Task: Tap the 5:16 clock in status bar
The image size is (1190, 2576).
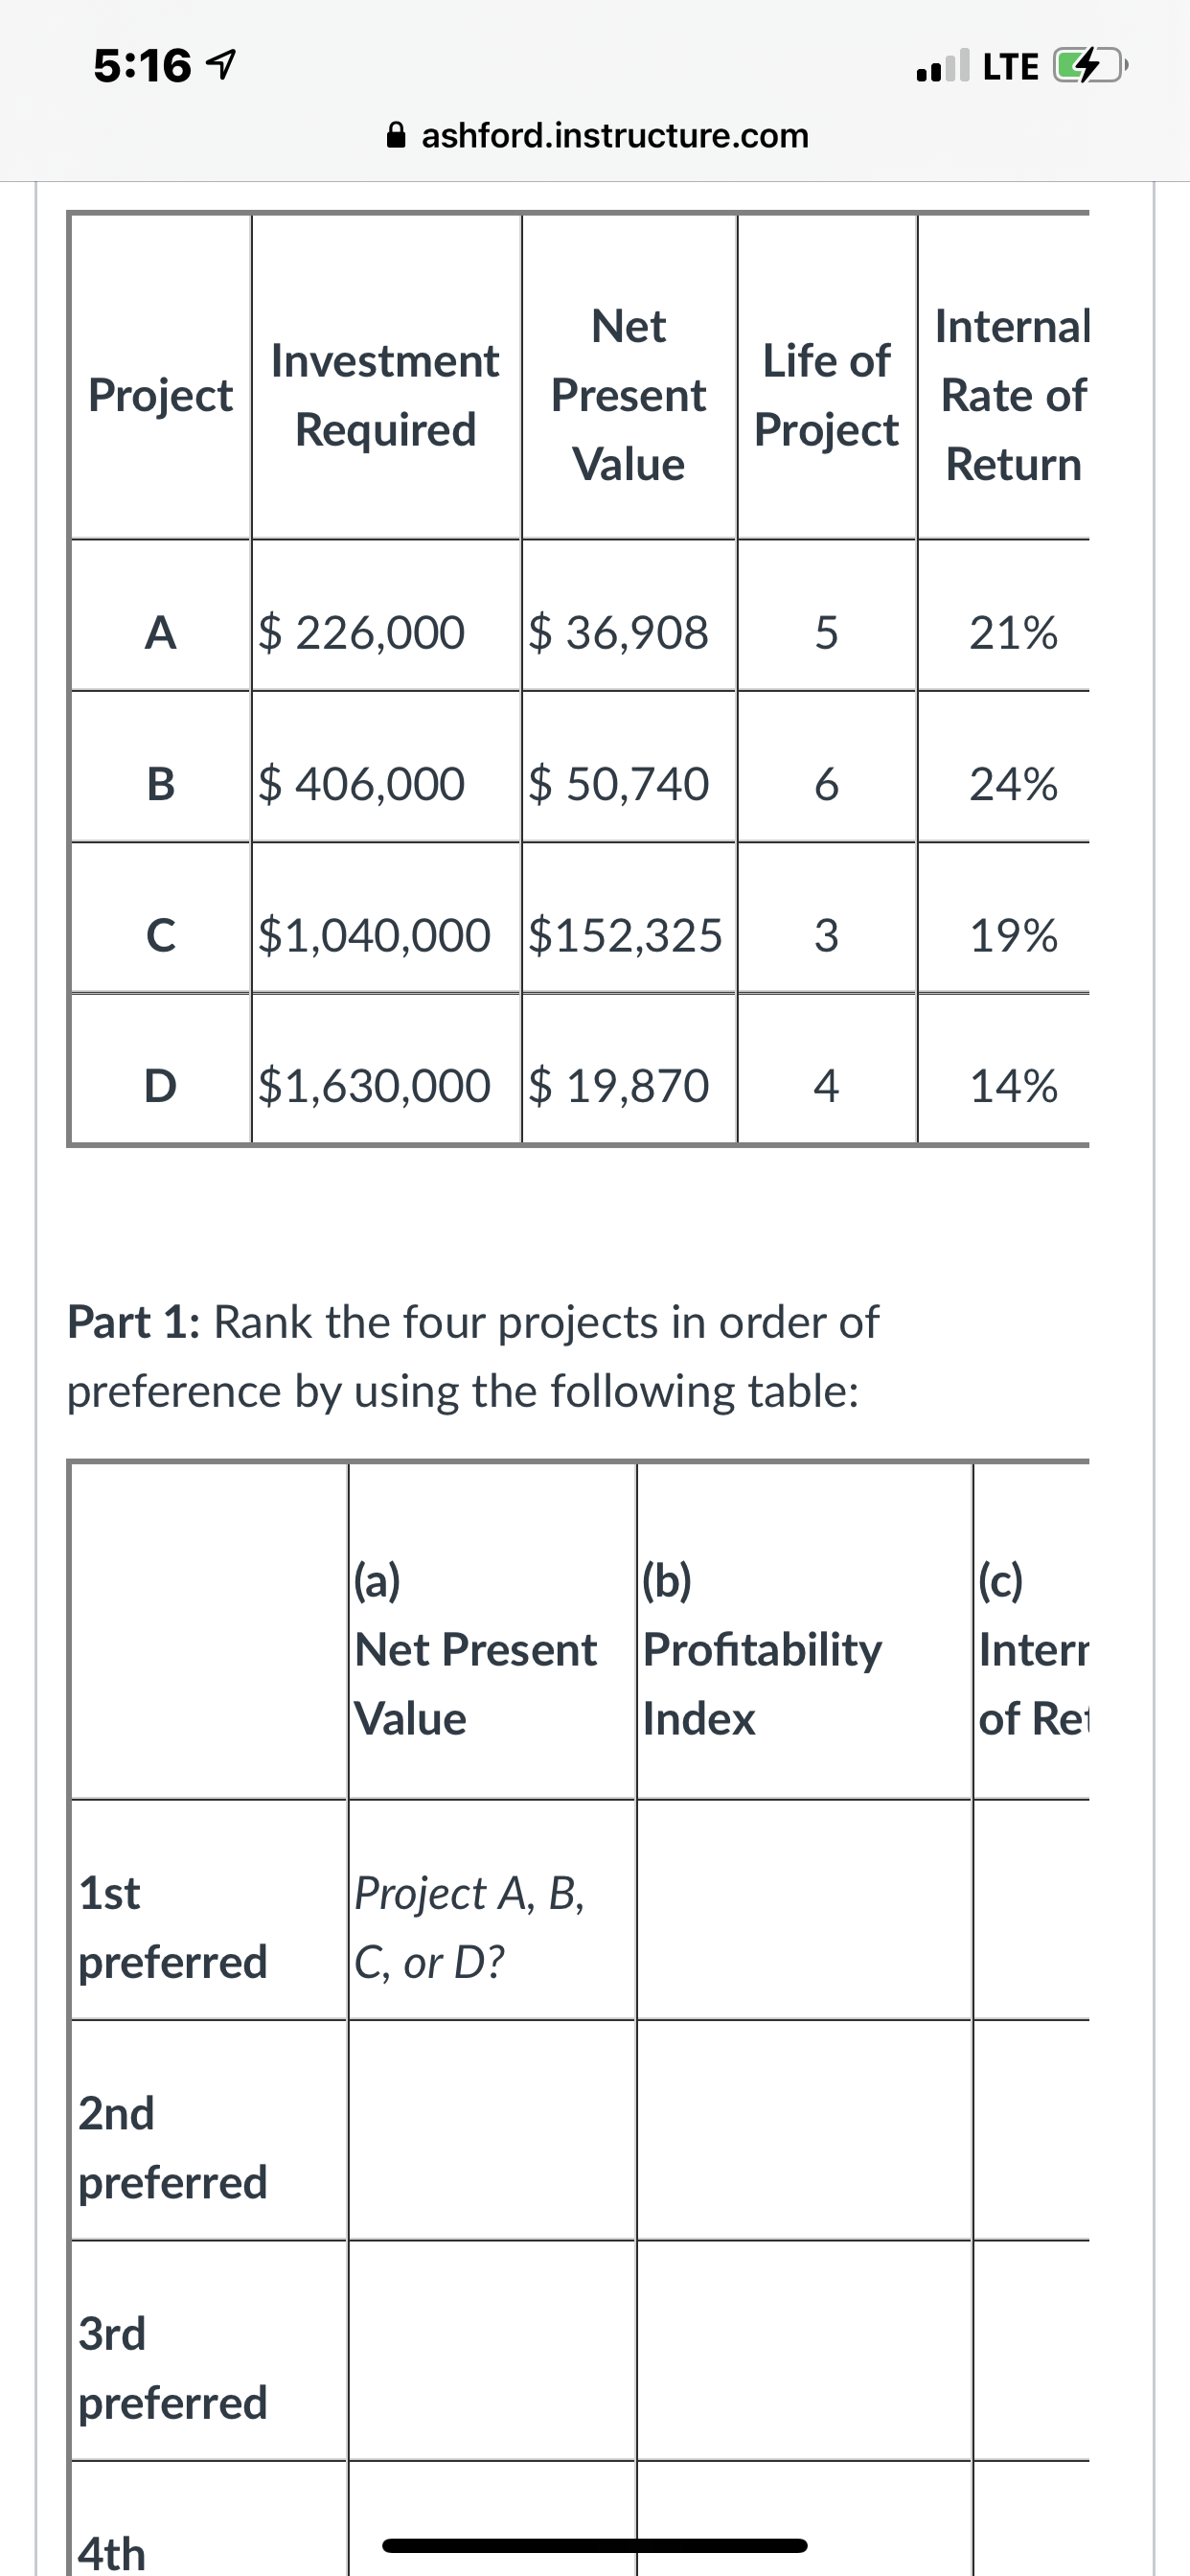Action: 142,66
